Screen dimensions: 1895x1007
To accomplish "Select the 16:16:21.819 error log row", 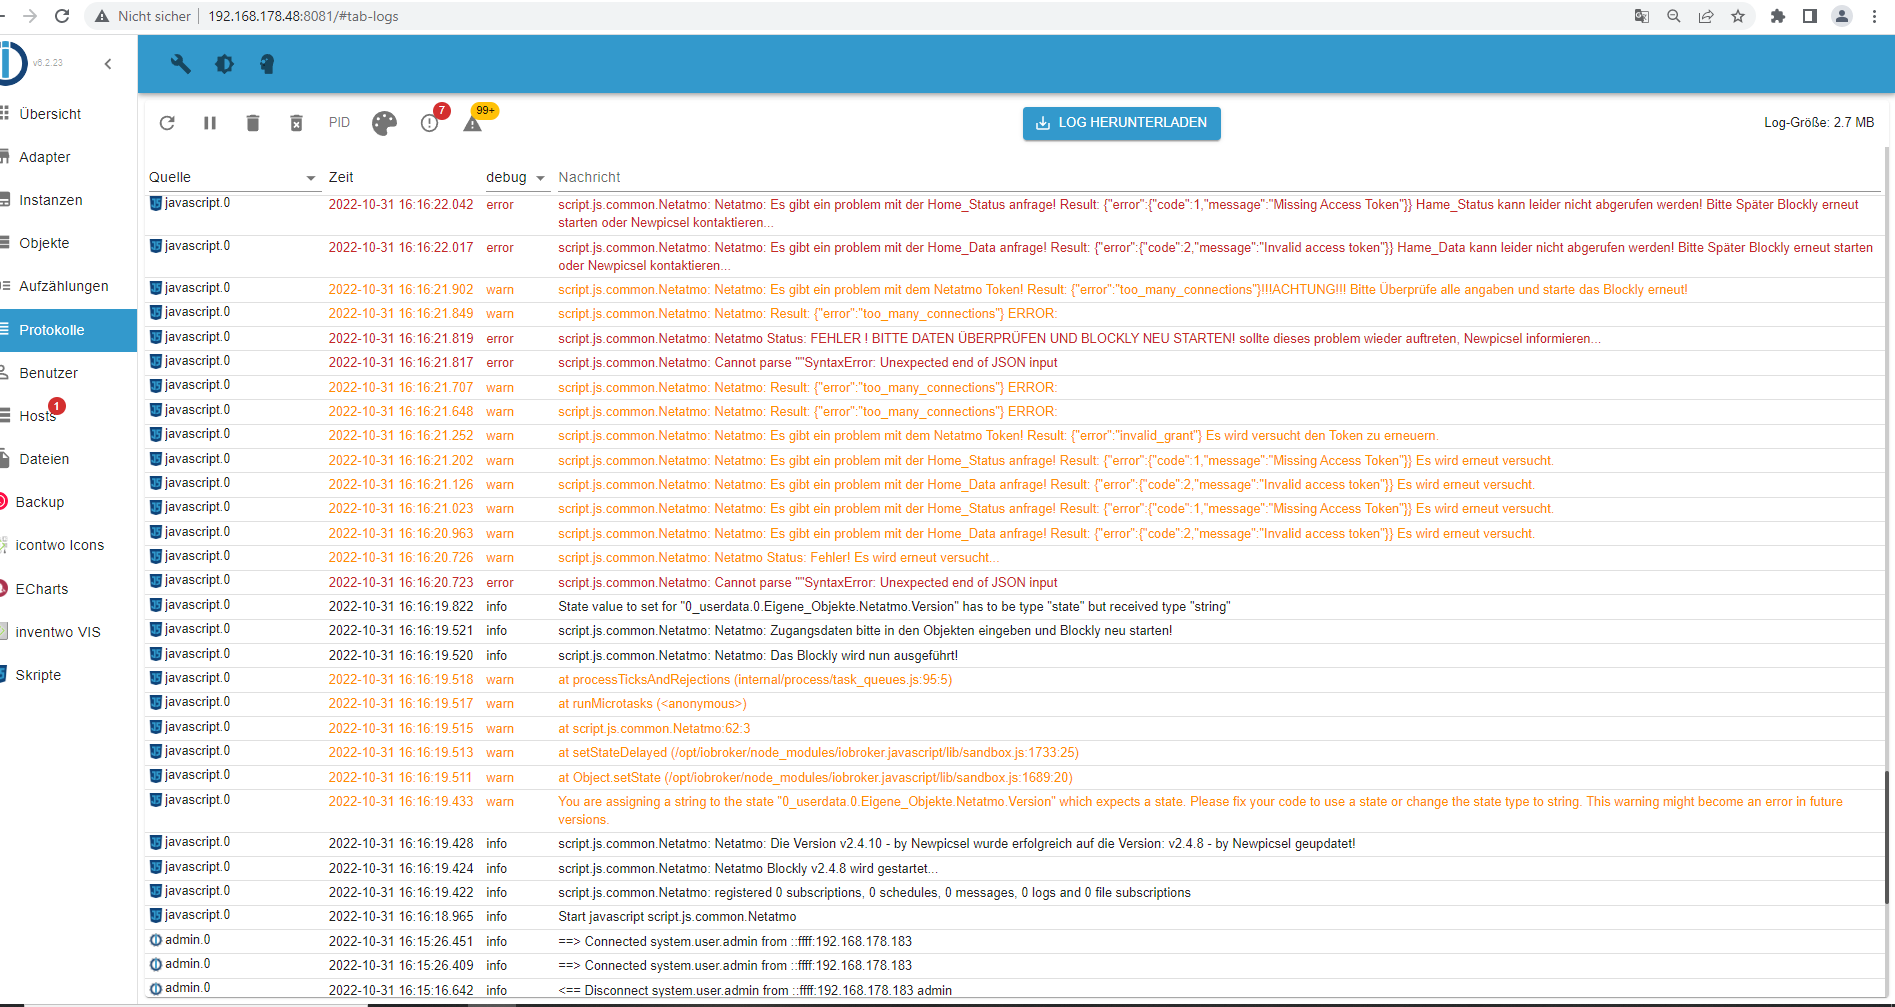I will 1013,338.
